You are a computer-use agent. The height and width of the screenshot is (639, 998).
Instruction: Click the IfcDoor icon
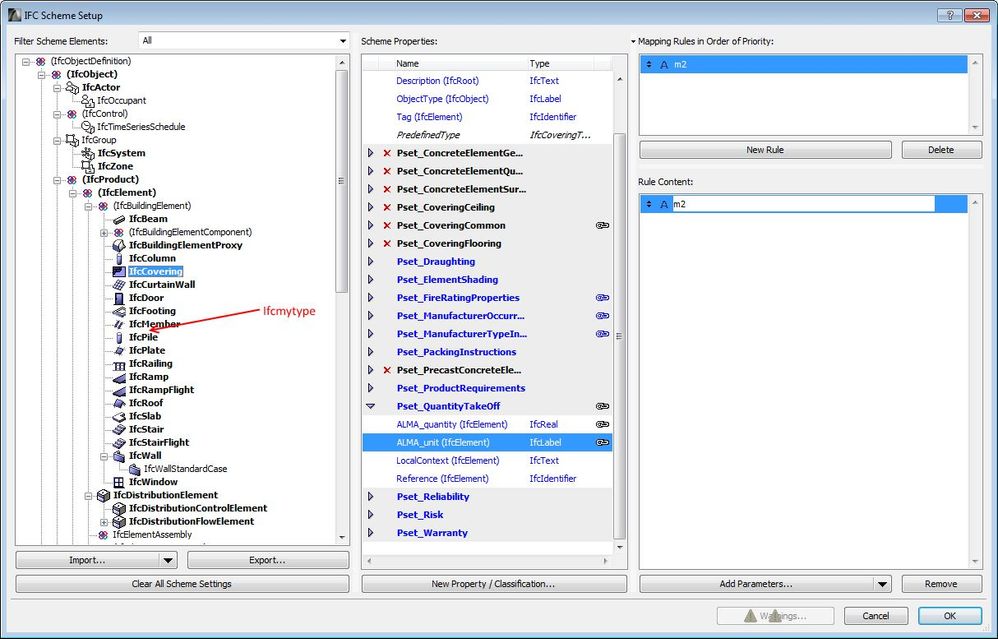pos(119,298)
